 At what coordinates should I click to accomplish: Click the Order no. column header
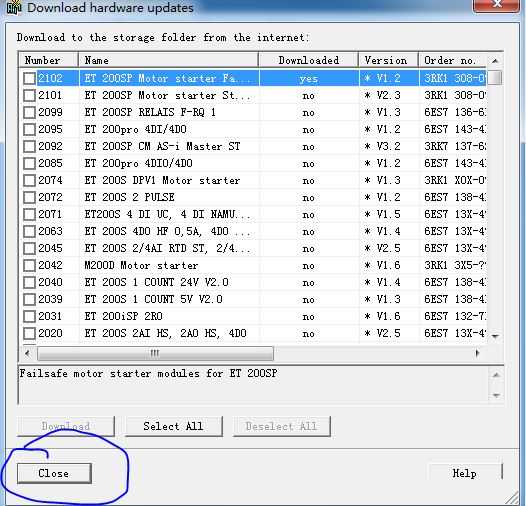point(453,60)
